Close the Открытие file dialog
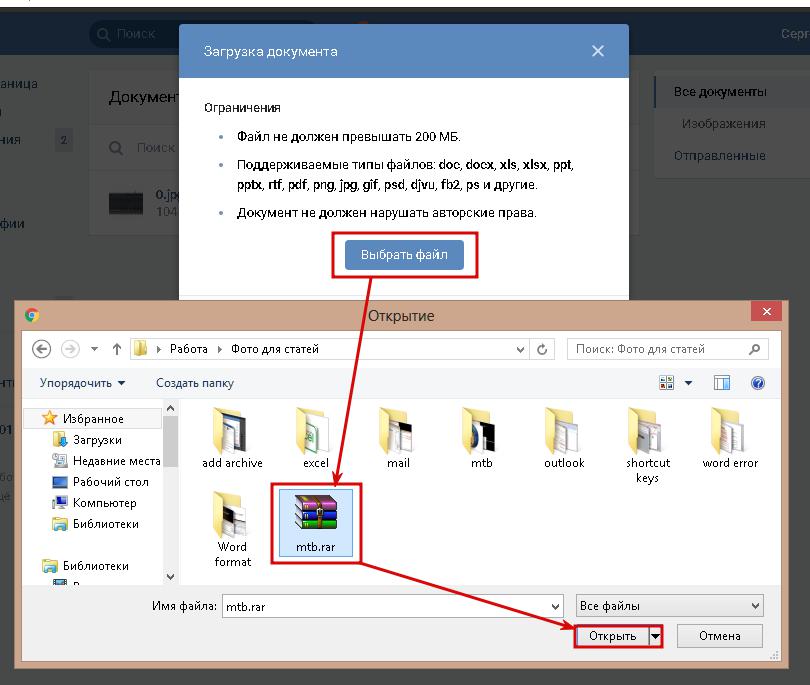 click(x=767, y=312)
